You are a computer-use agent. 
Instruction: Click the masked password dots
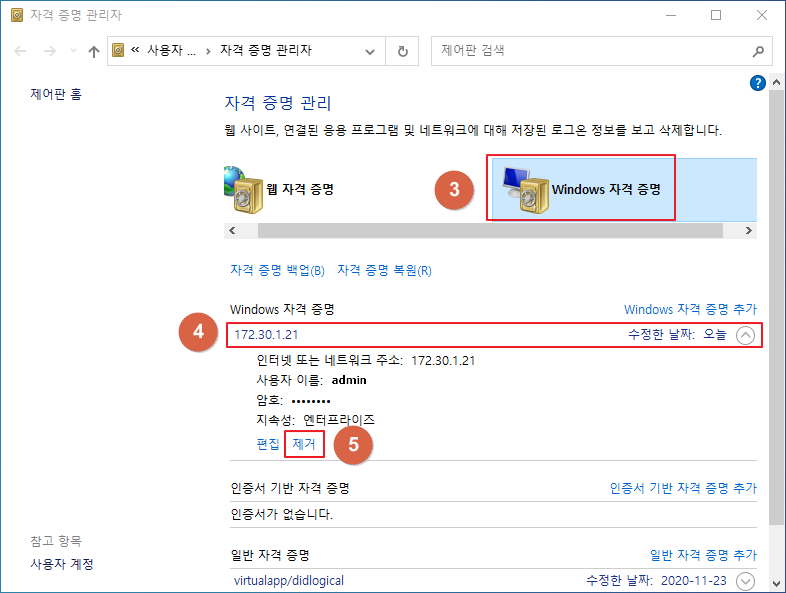point(311,401)
